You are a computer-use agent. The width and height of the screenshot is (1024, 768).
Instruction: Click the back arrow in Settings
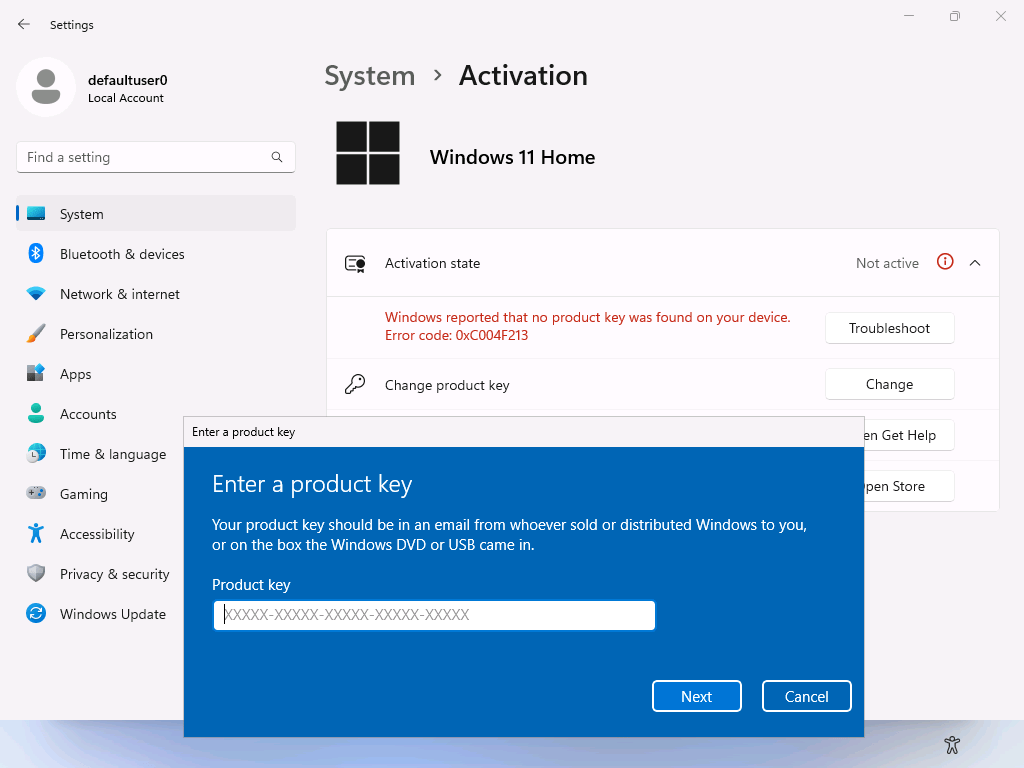24,24
